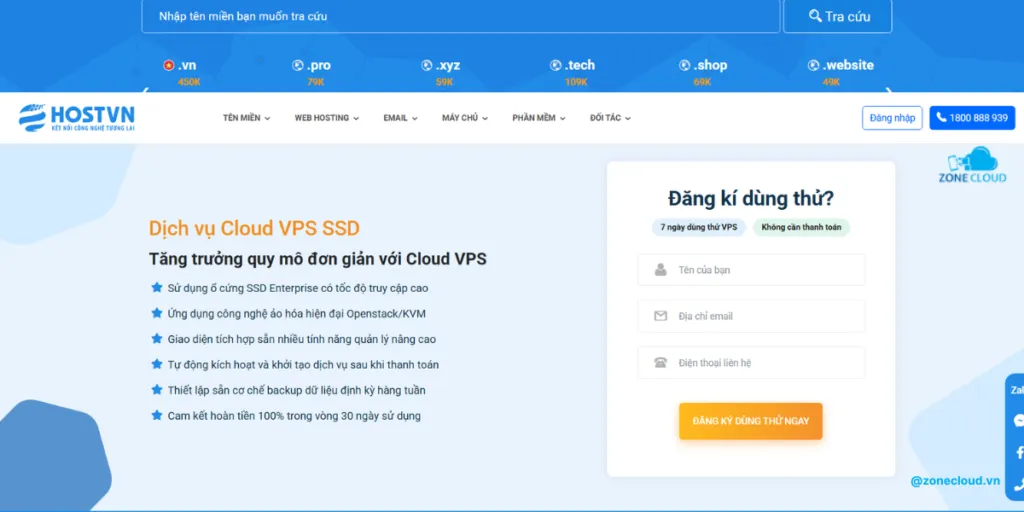The height and width of the screenshot is (512, 1024).
Task: Click the person icon in name field
Action: pos(660,270)
